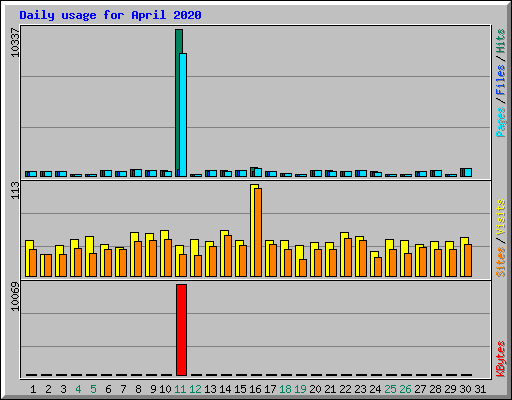Click the blue "Files" legend label
The width and height of the screenshot is (512, 400).
501,80
